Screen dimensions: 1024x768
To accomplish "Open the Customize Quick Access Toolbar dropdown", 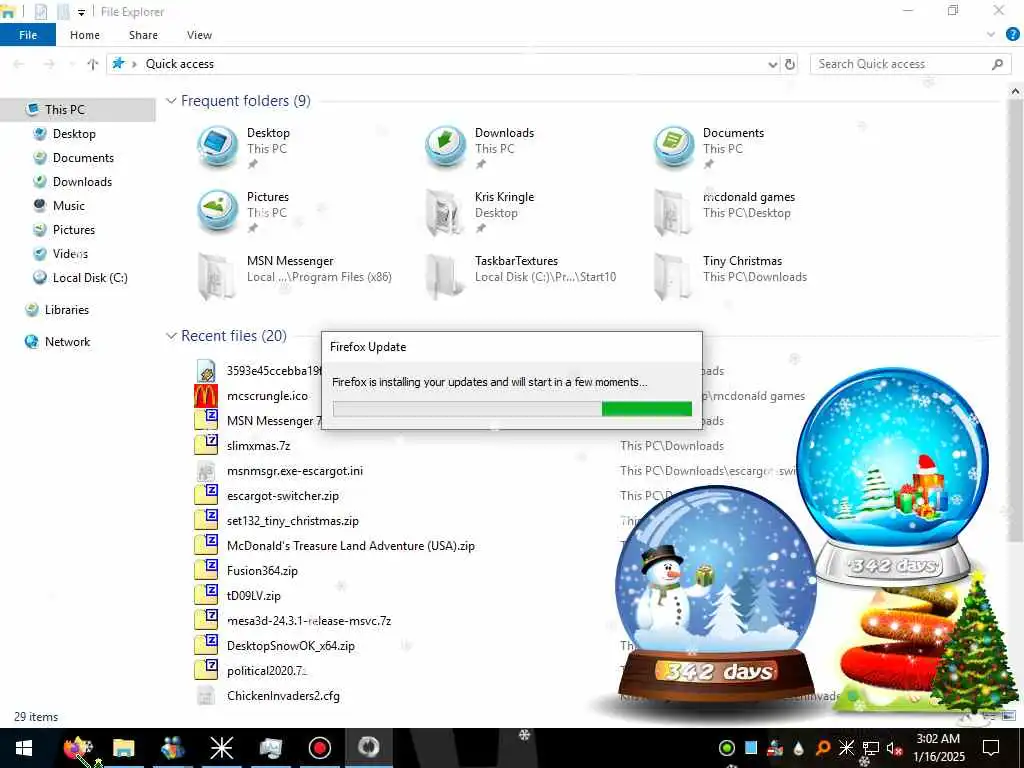I will click(x=81, y=12).
